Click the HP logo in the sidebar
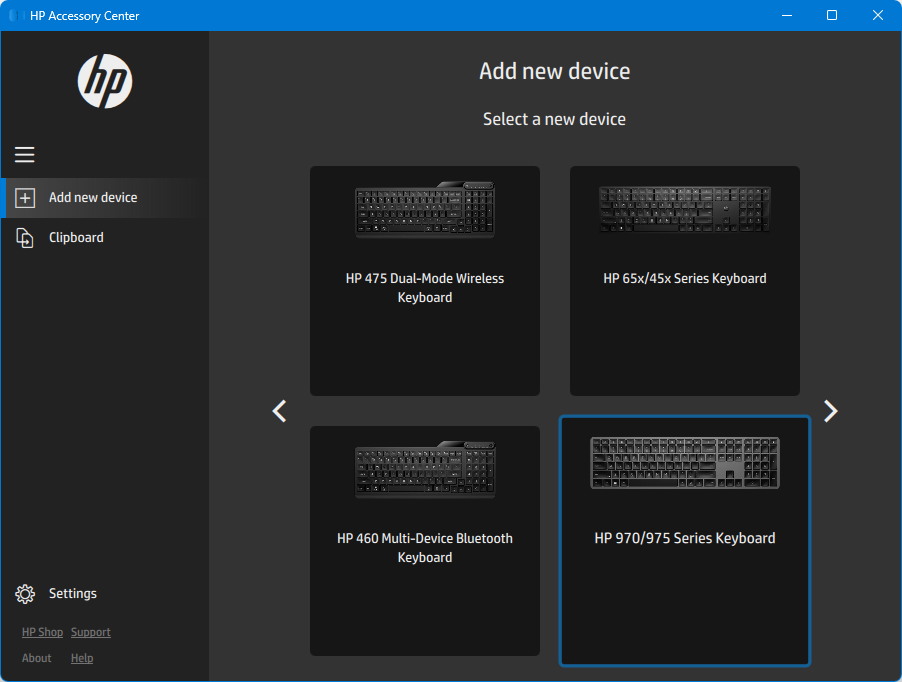902x682 pixels. click(x=103, y=81)
